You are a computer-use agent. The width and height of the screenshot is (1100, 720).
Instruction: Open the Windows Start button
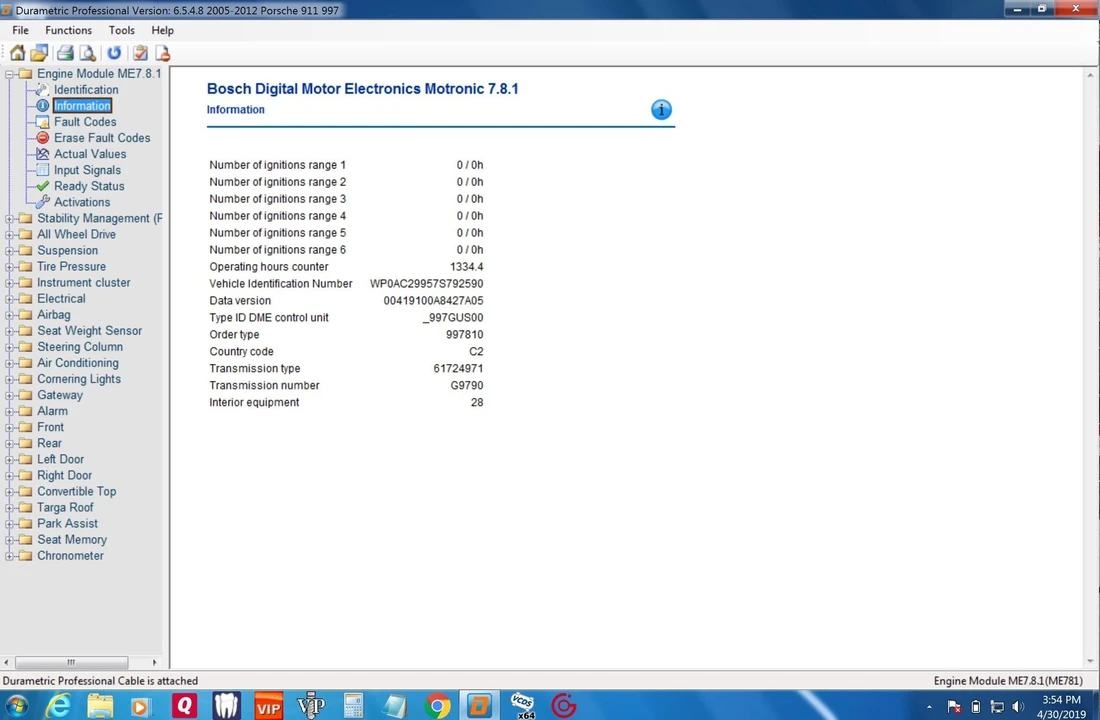tap(16, 705)
